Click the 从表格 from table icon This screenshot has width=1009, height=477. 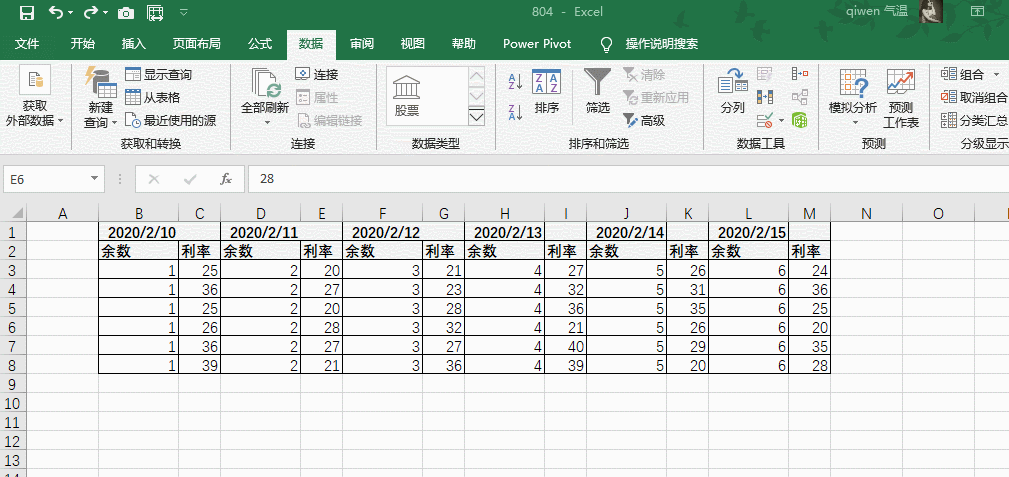[x=153, y=97]
